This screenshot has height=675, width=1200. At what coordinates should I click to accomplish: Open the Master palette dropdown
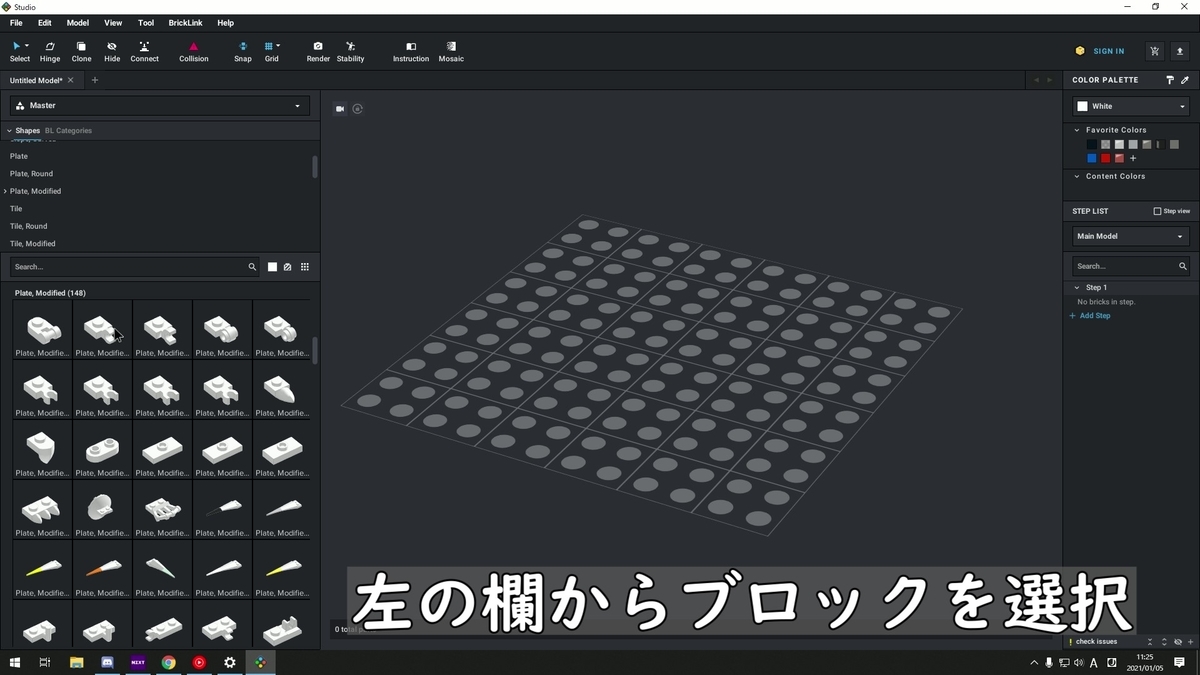(x=160, y=105)
